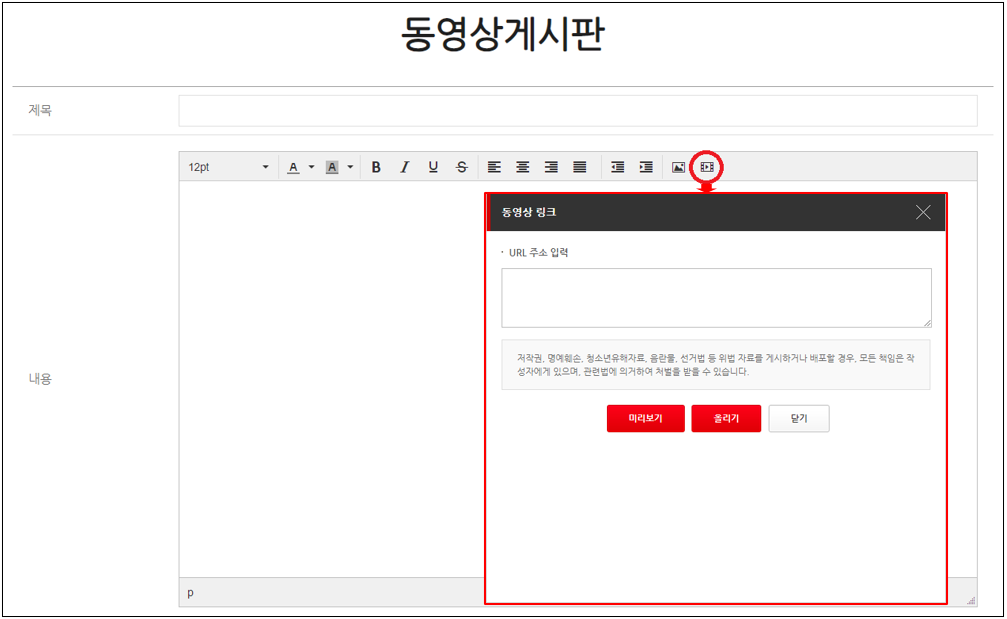Viewport: 1007px width, 619px height.
Task: Increase the paragraph indent
Action: 646,167
